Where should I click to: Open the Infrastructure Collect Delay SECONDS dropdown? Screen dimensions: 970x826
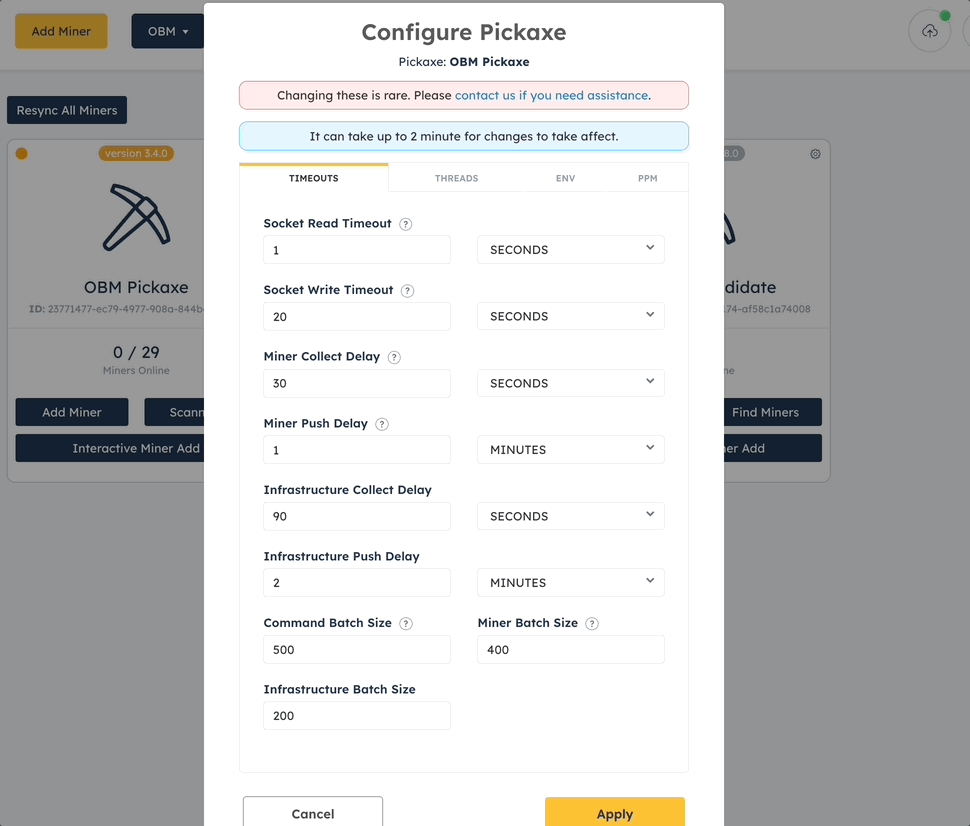pyautogui.click(x=570, y=516)
